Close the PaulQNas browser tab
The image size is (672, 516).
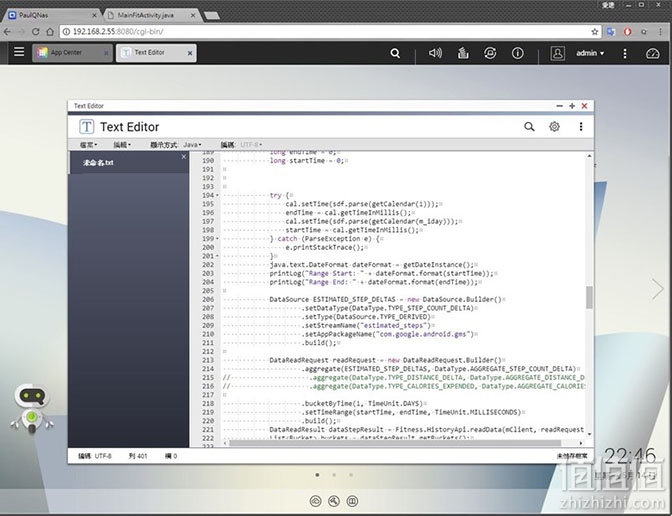coord(94,15)
